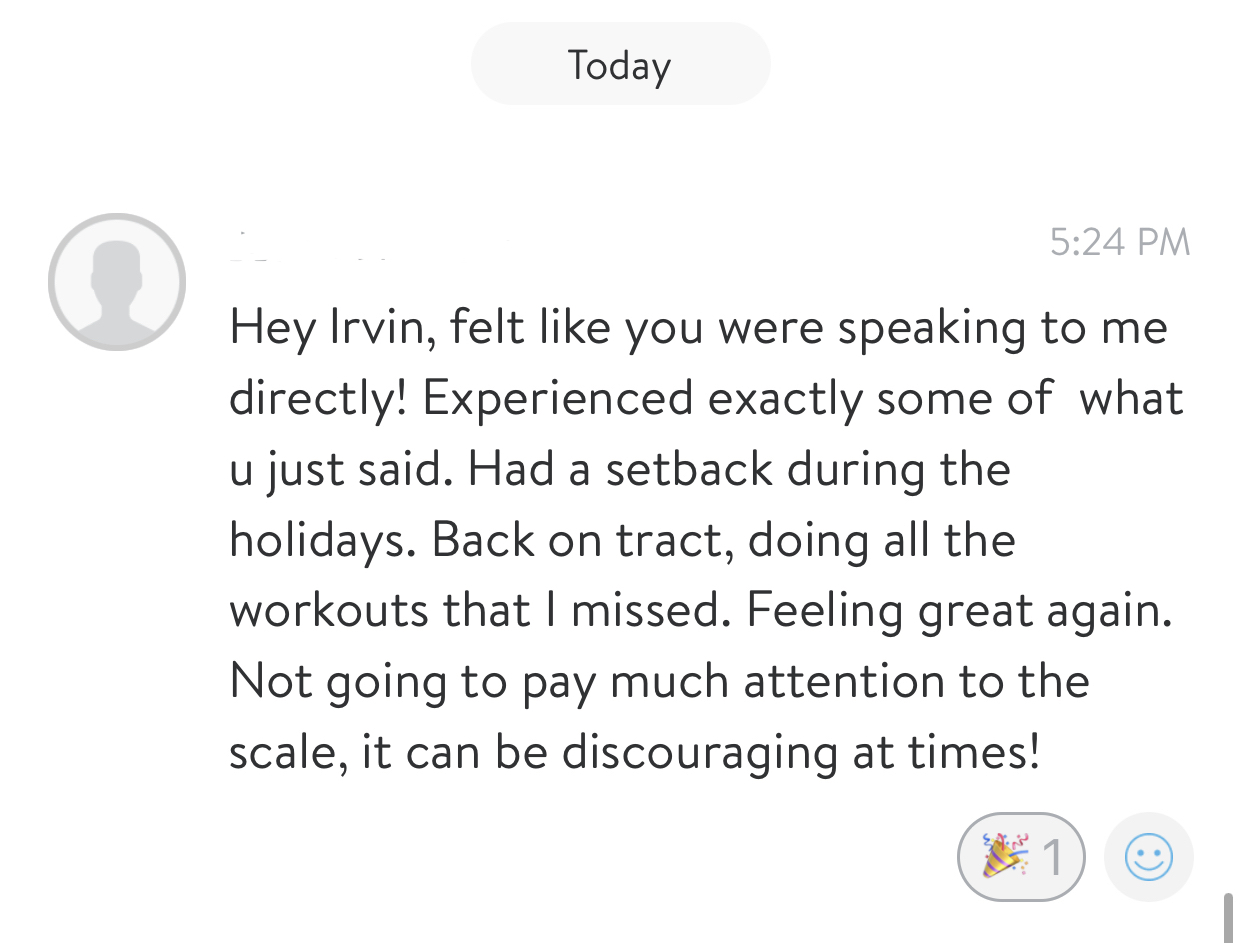This screenshot has width=1242, height=943.
Task: Click the phrase Feeling great again
Action: [959, 611]
